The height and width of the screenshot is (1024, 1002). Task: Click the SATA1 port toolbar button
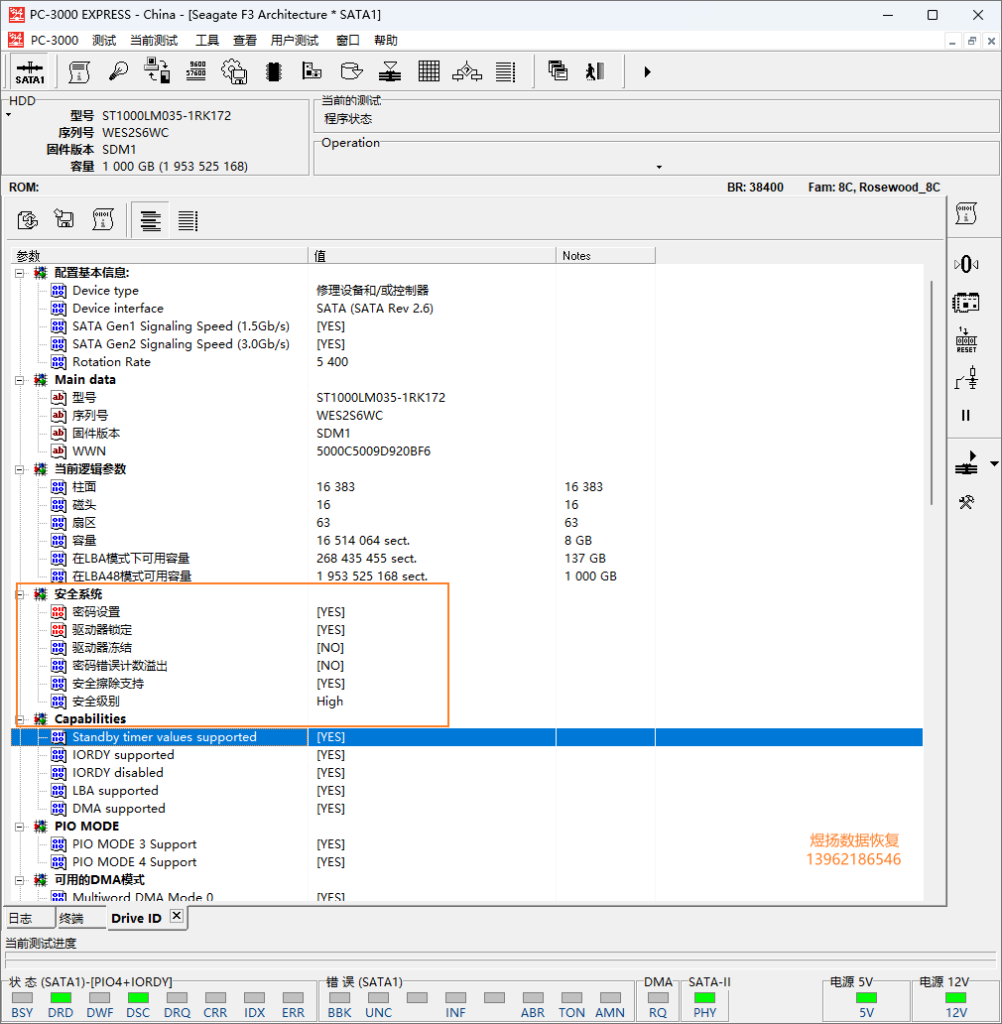[29, 72]
